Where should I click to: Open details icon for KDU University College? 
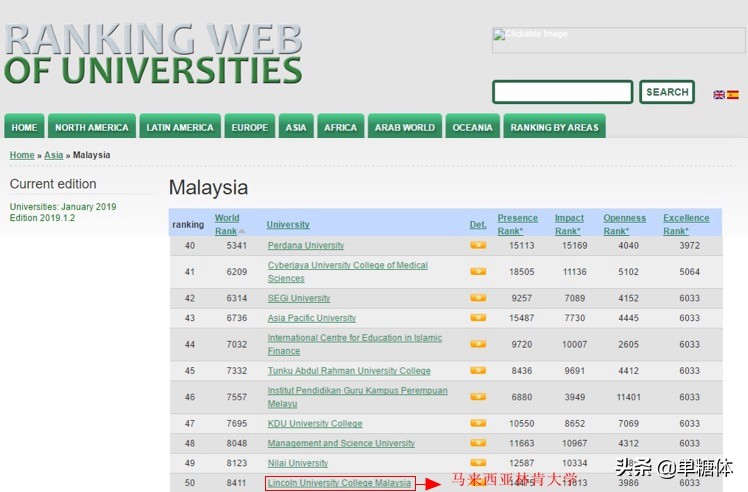[478, 423]
